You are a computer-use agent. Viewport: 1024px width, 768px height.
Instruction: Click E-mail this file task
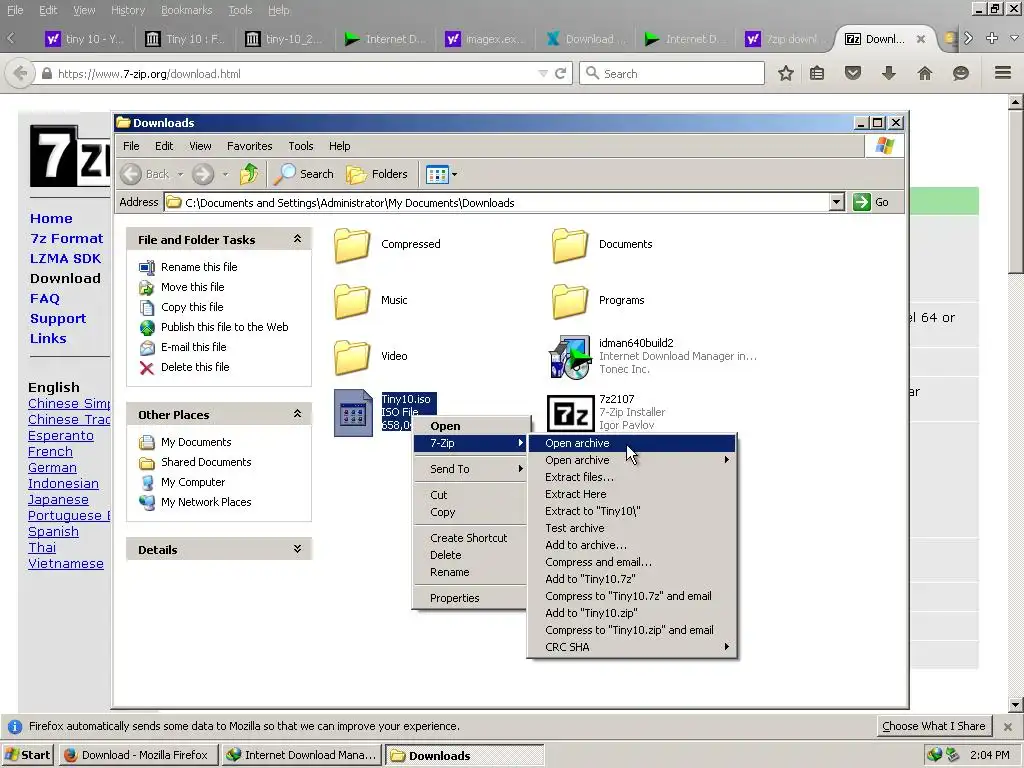tap(194, 347)
